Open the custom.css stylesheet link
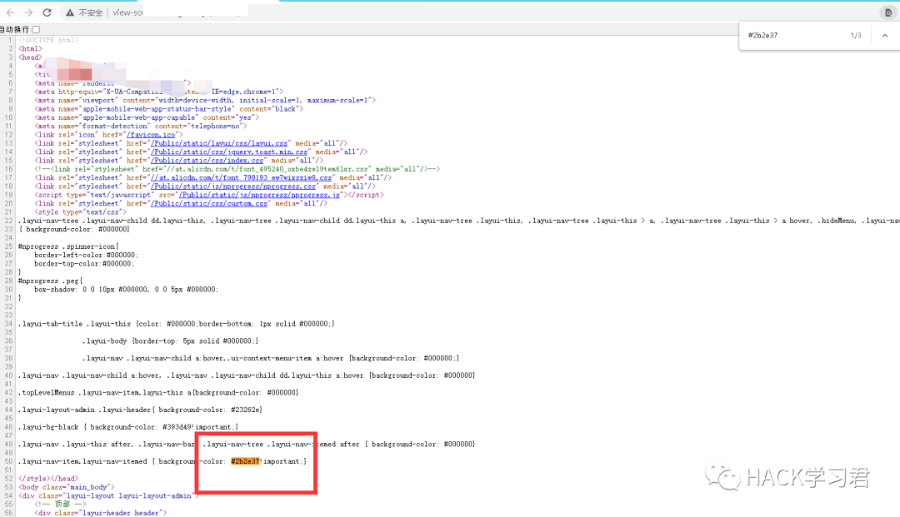 (209, 204)
